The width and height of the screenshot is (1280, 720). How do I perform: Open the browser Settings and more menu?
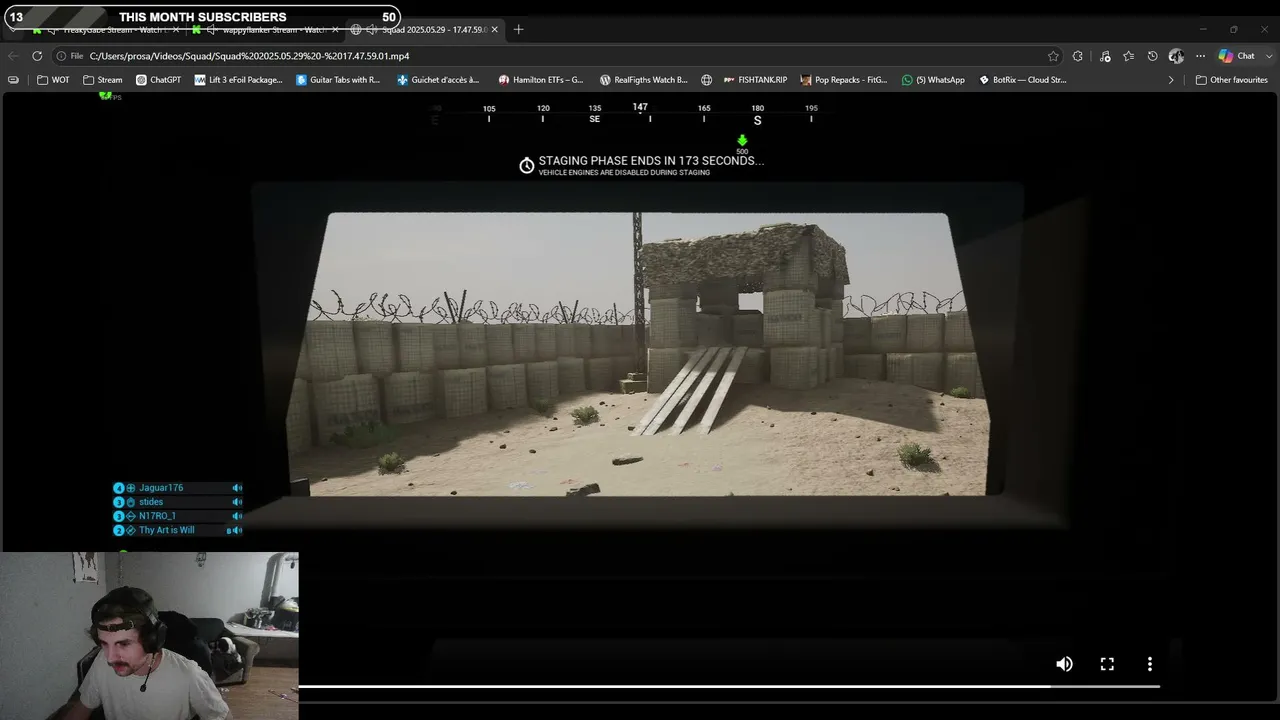pyautogui.click(x=1200, y=56)
